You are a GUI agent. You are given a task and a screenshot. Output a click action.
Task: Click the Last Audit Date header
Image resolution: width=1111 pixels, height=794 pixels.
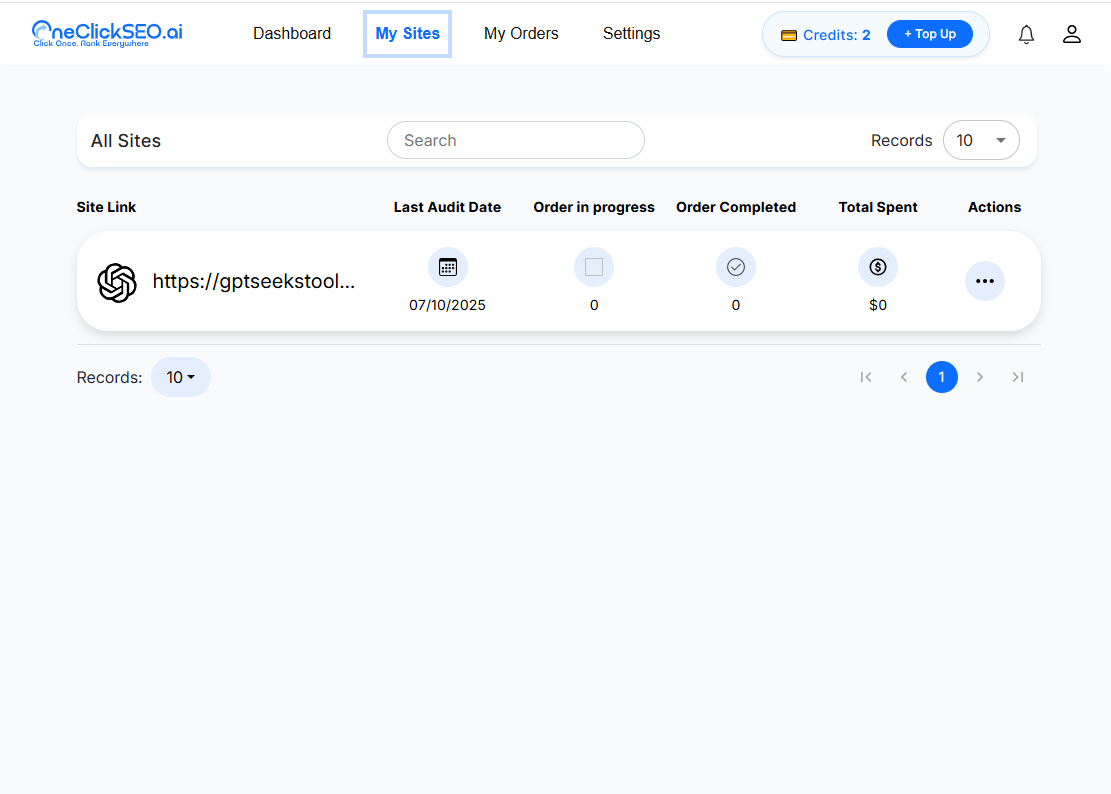[x=447, y=207]
